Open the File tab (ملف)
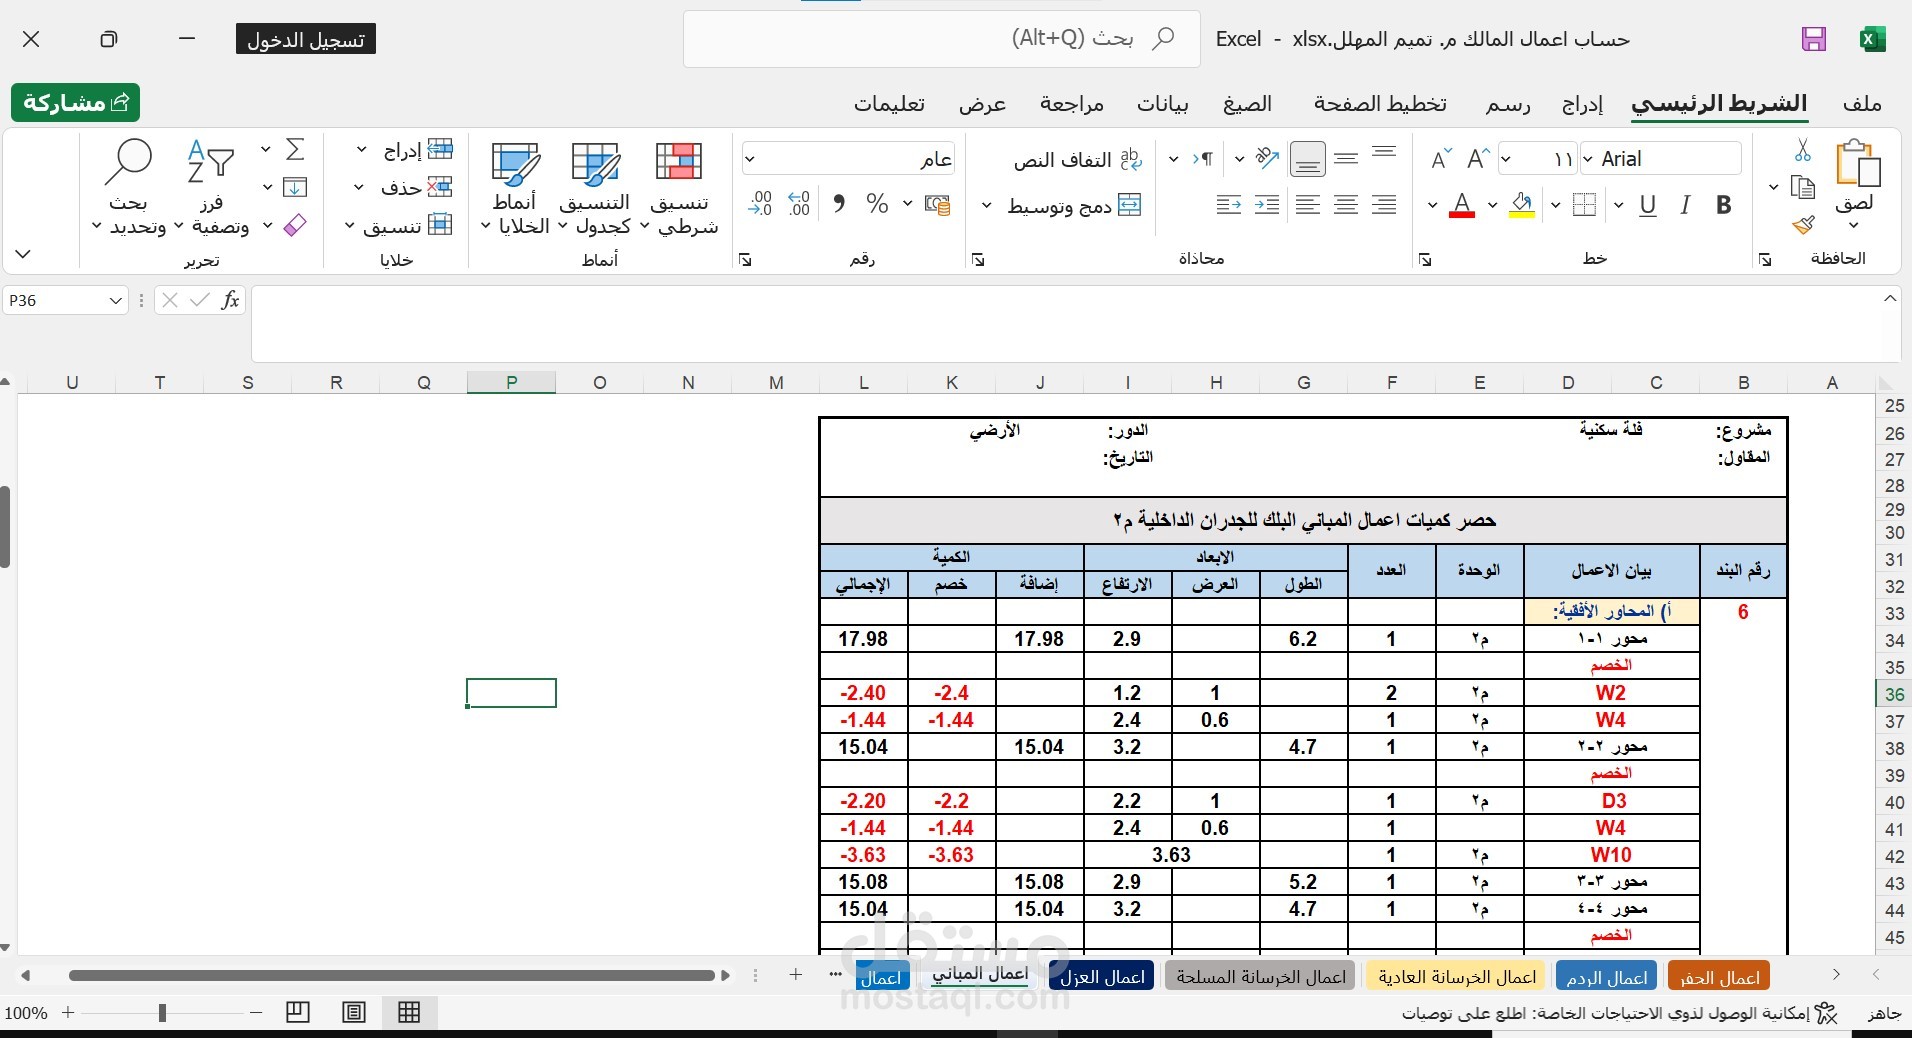The image size is (1912, 1038). tap(1862, 103)
